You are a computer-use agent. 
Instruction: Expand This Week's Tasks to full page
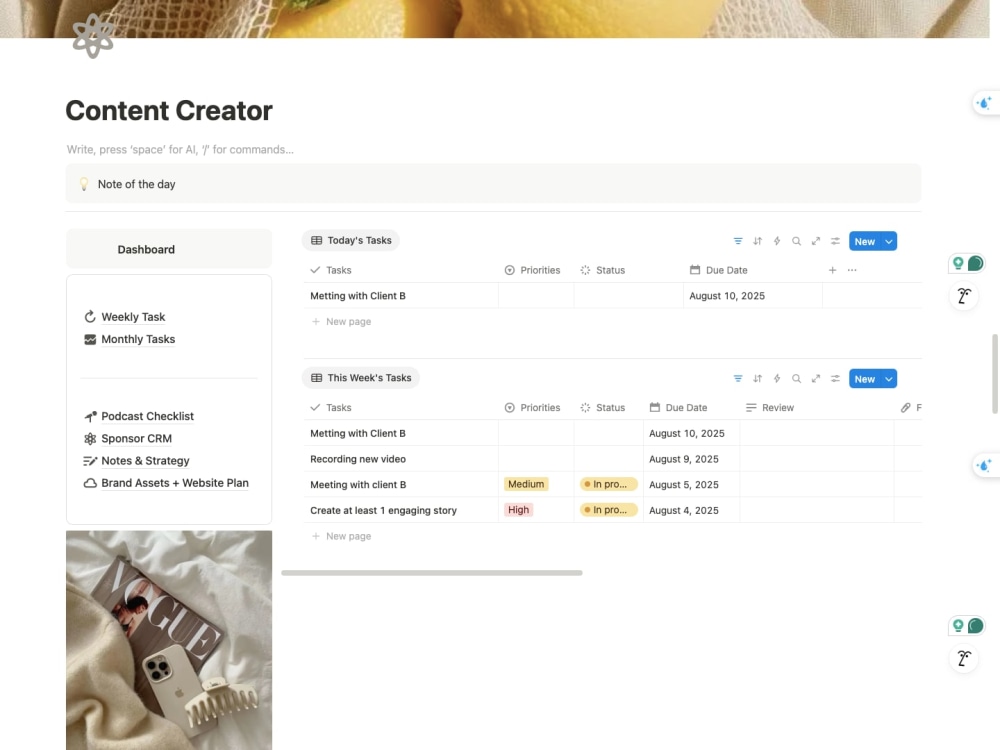pos(816,379)
